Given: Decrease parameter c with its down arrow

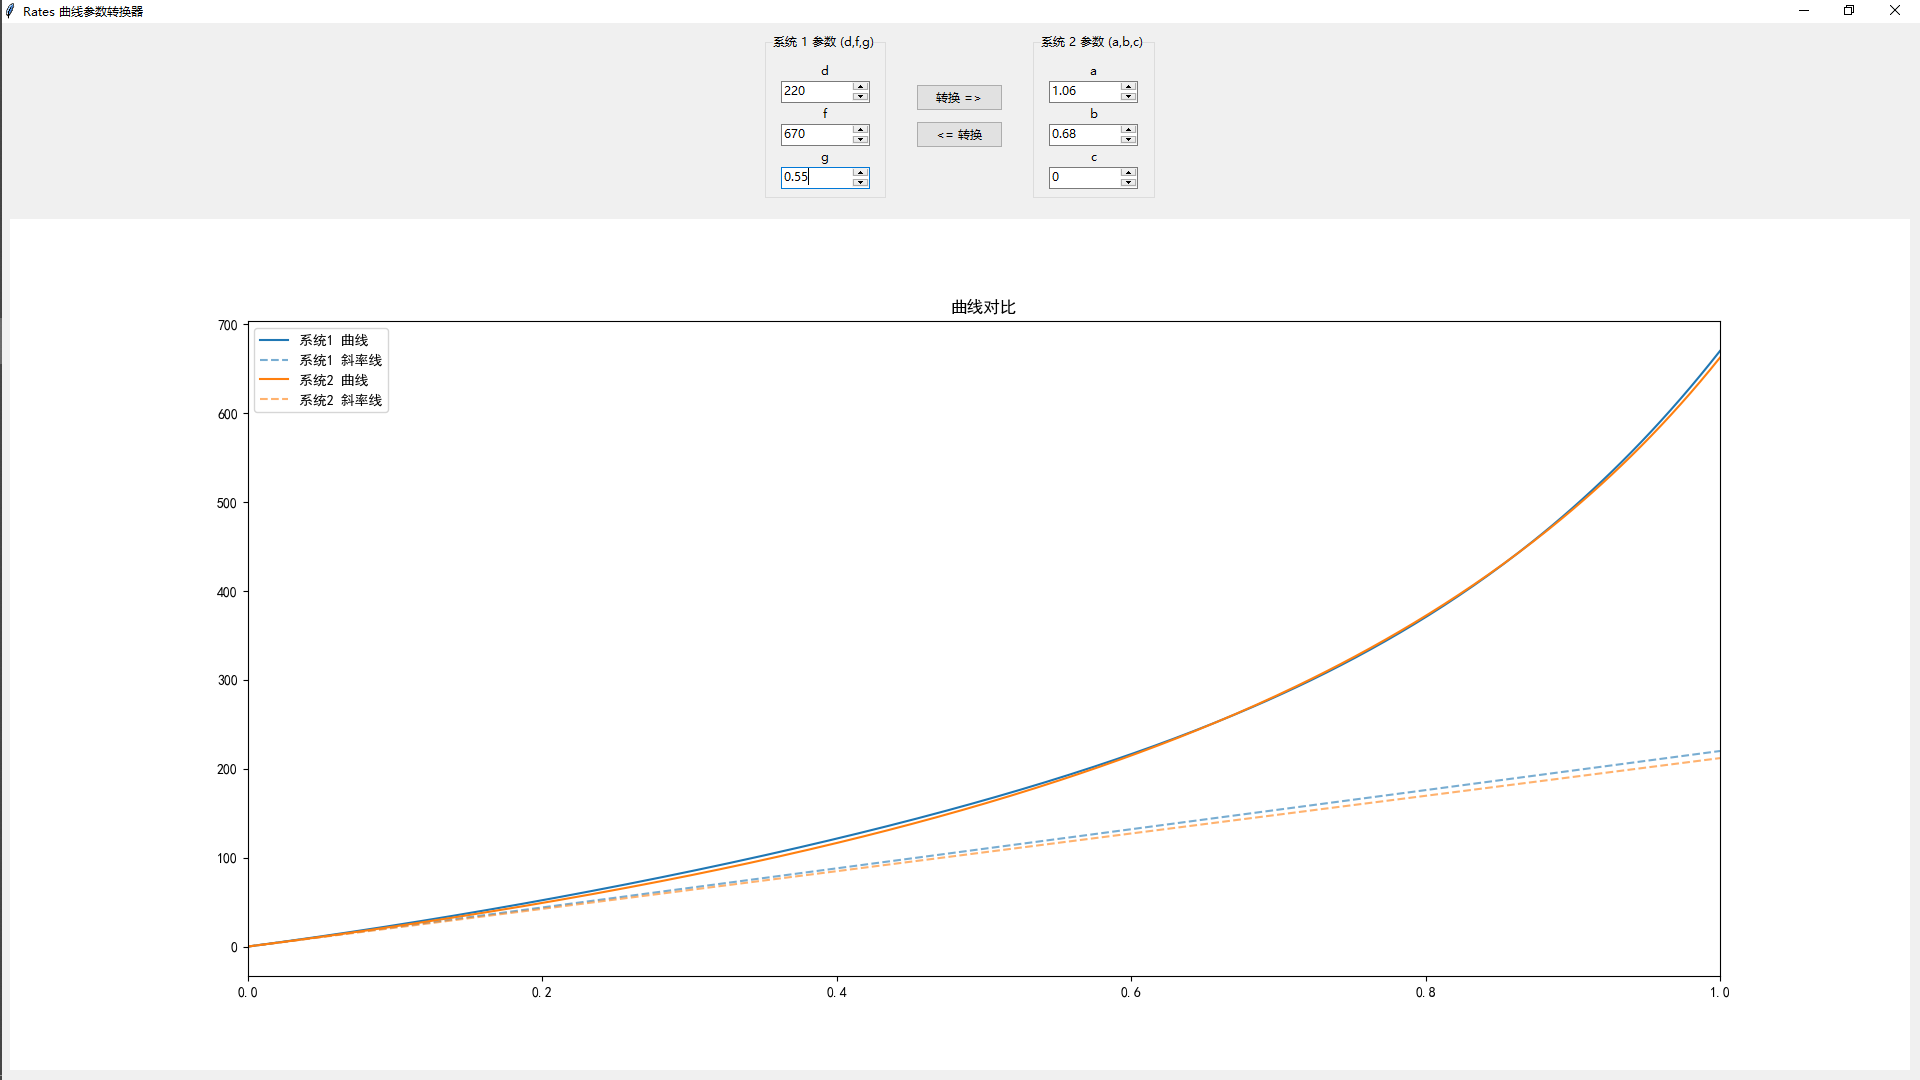Looking at the screenshot, I should click(1128, 182).
